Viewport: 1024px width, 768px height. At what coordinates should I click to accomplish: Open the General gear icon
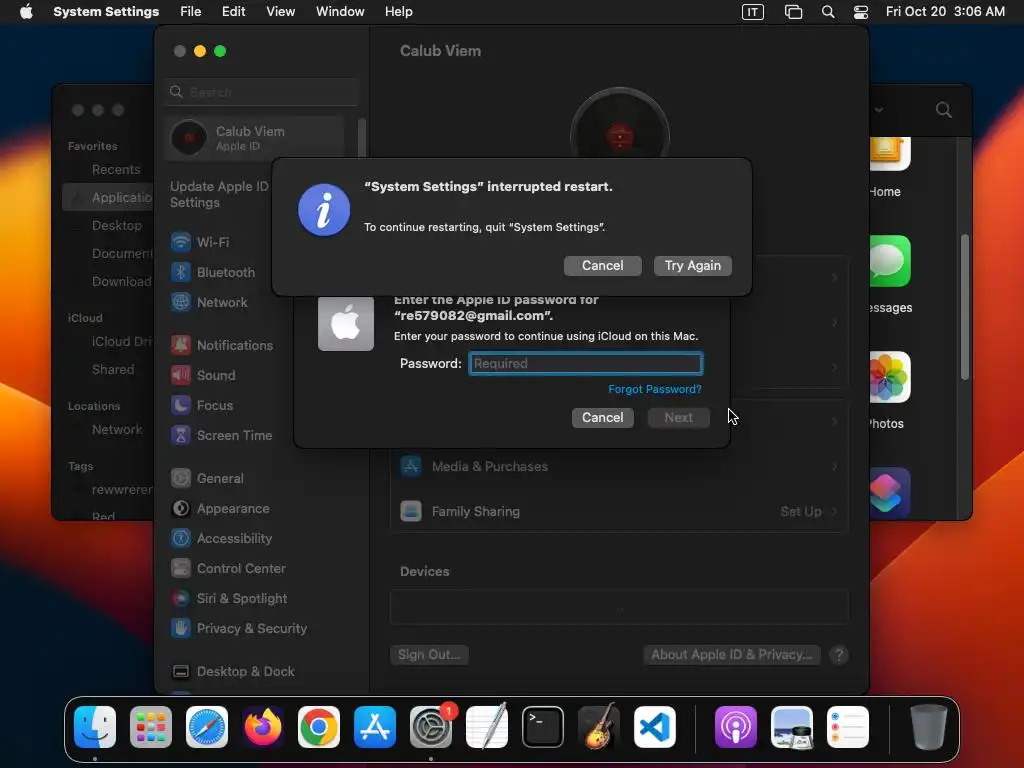pos(181,478)
